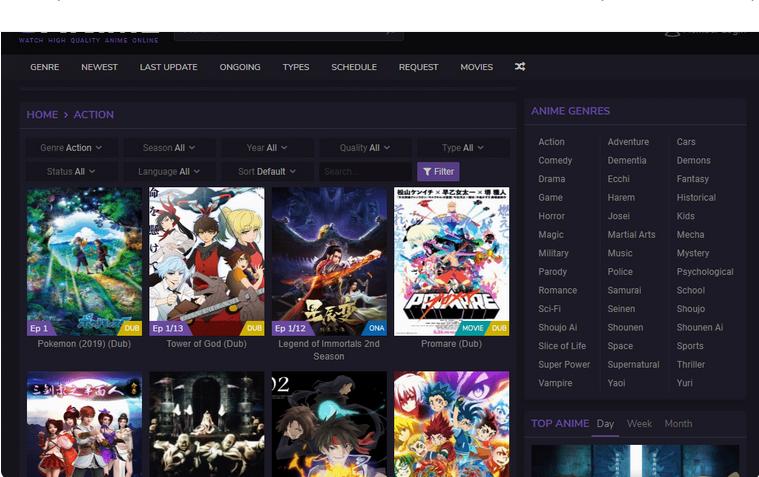The height and width of the screenshot is (477, 759).
Task: Expand the Sort Default dropdown
Action: tap(268, 171)
